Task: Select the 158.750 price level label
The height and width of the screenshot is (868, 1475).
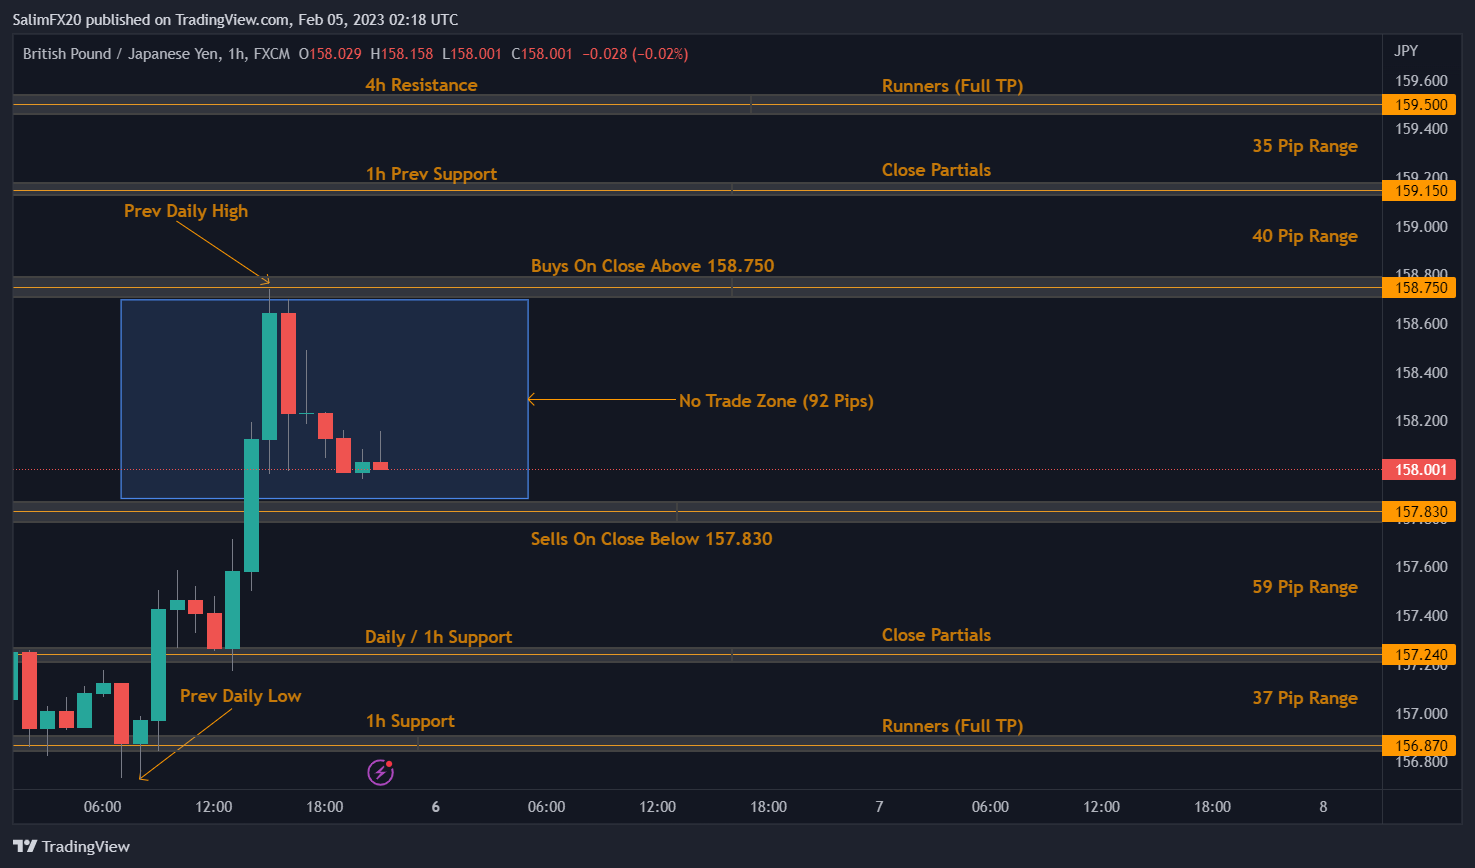Action: click(x=1420, y=288)
